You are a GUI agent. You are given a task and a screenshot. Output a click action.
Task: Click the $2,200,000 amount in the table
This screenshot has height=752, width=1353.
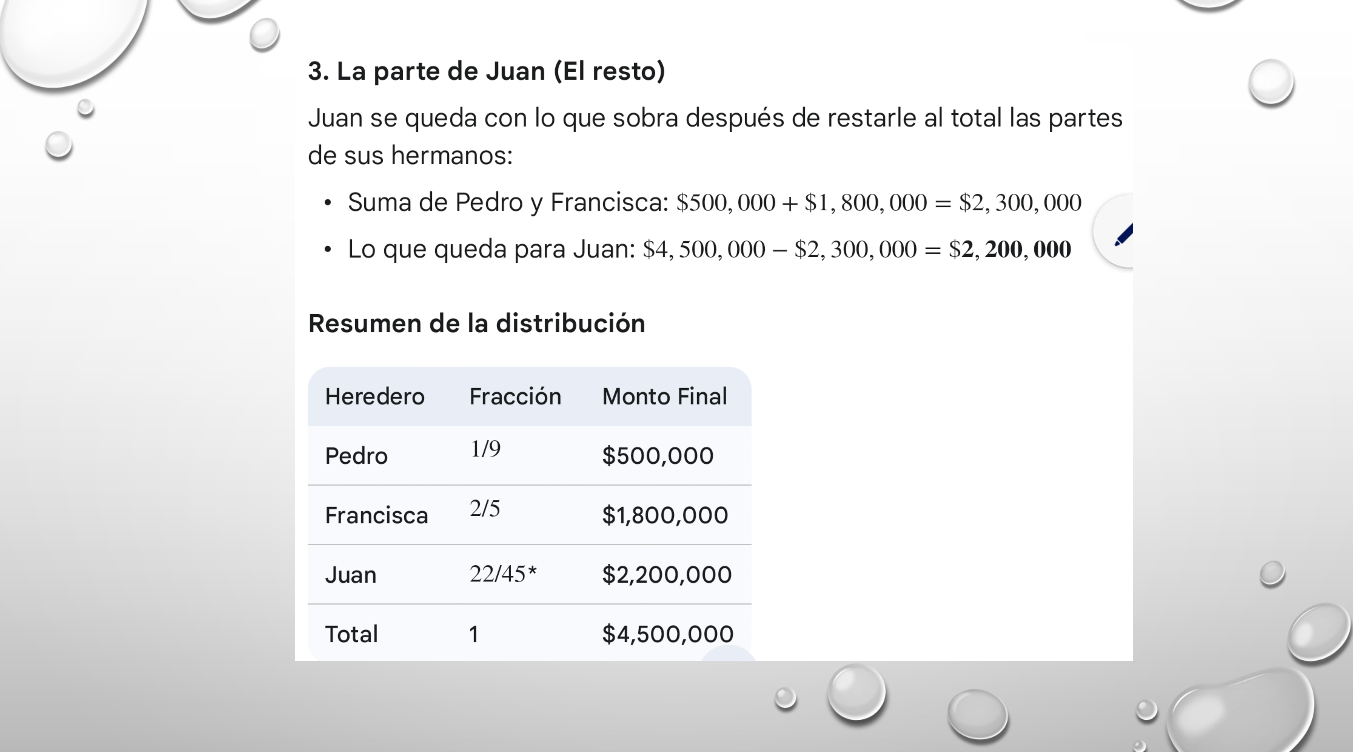tap(667, 575)
